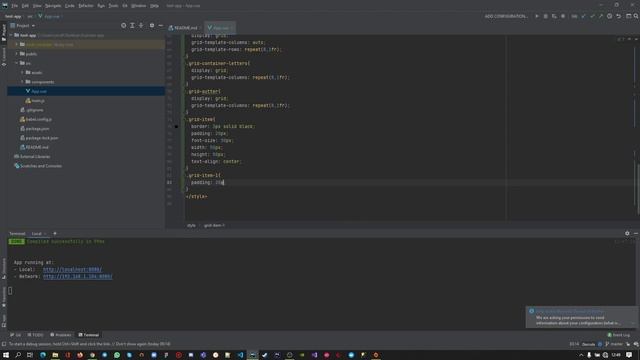Select the Terminal tool window tab

(89, 335)
